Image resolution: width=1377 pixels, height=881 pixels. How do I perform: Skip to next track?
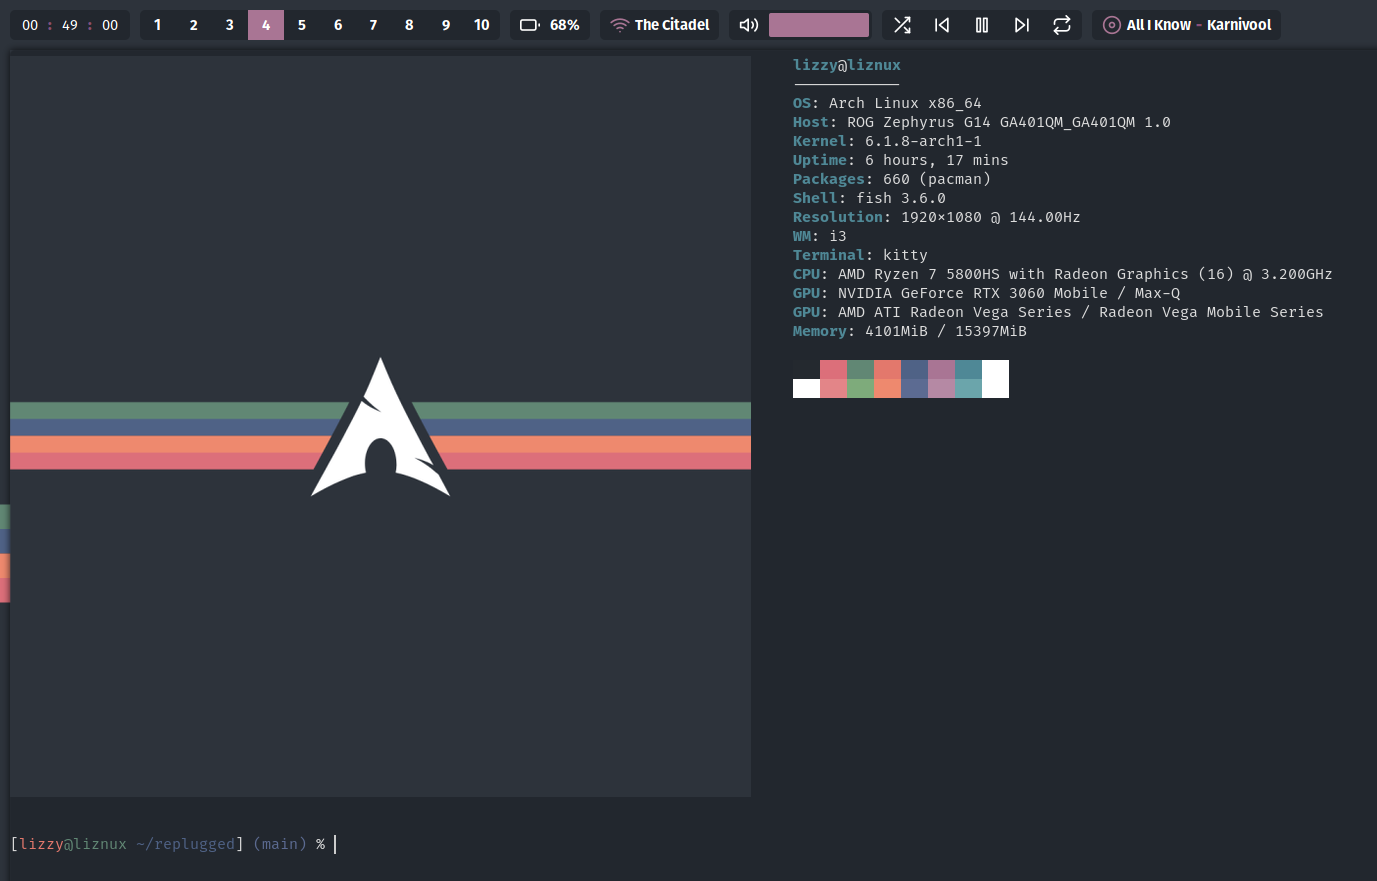(x=1022, y=25)
